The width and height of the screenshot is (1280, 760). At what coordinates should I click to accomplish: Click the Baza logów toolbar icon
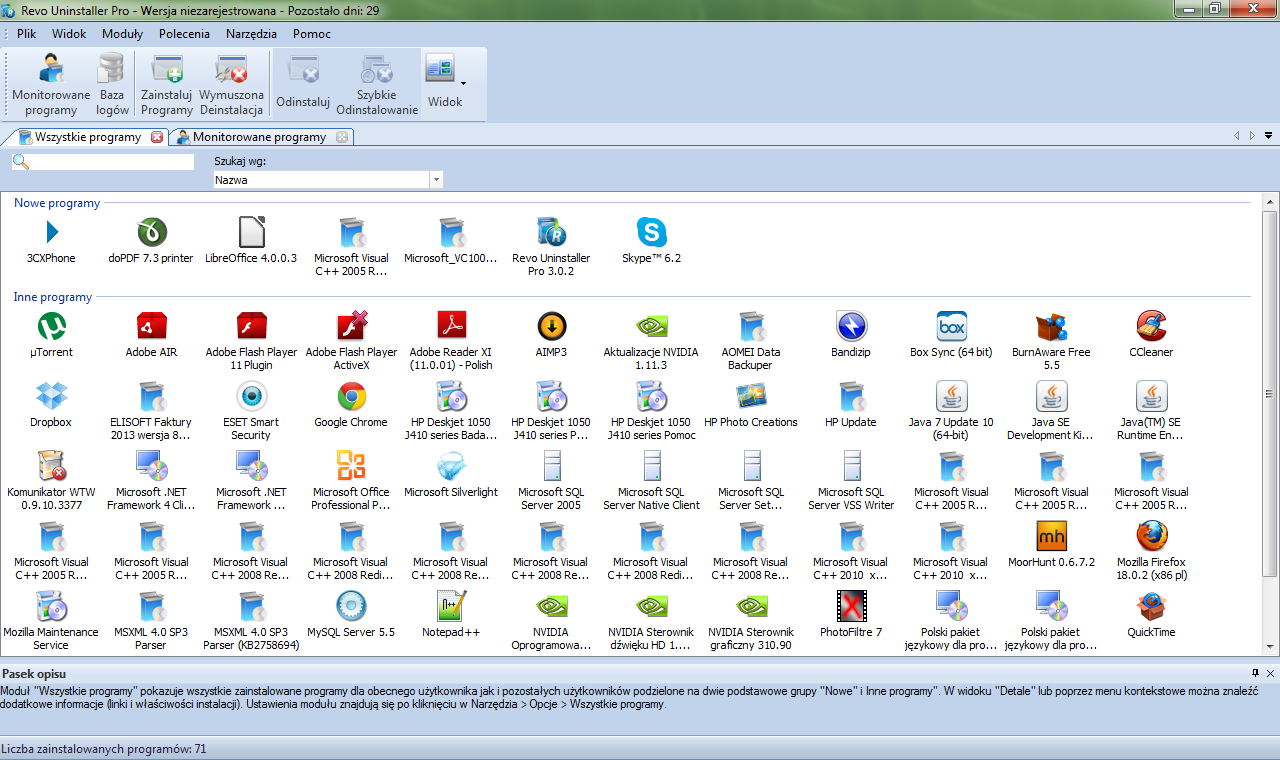click(x=112, y=84)
